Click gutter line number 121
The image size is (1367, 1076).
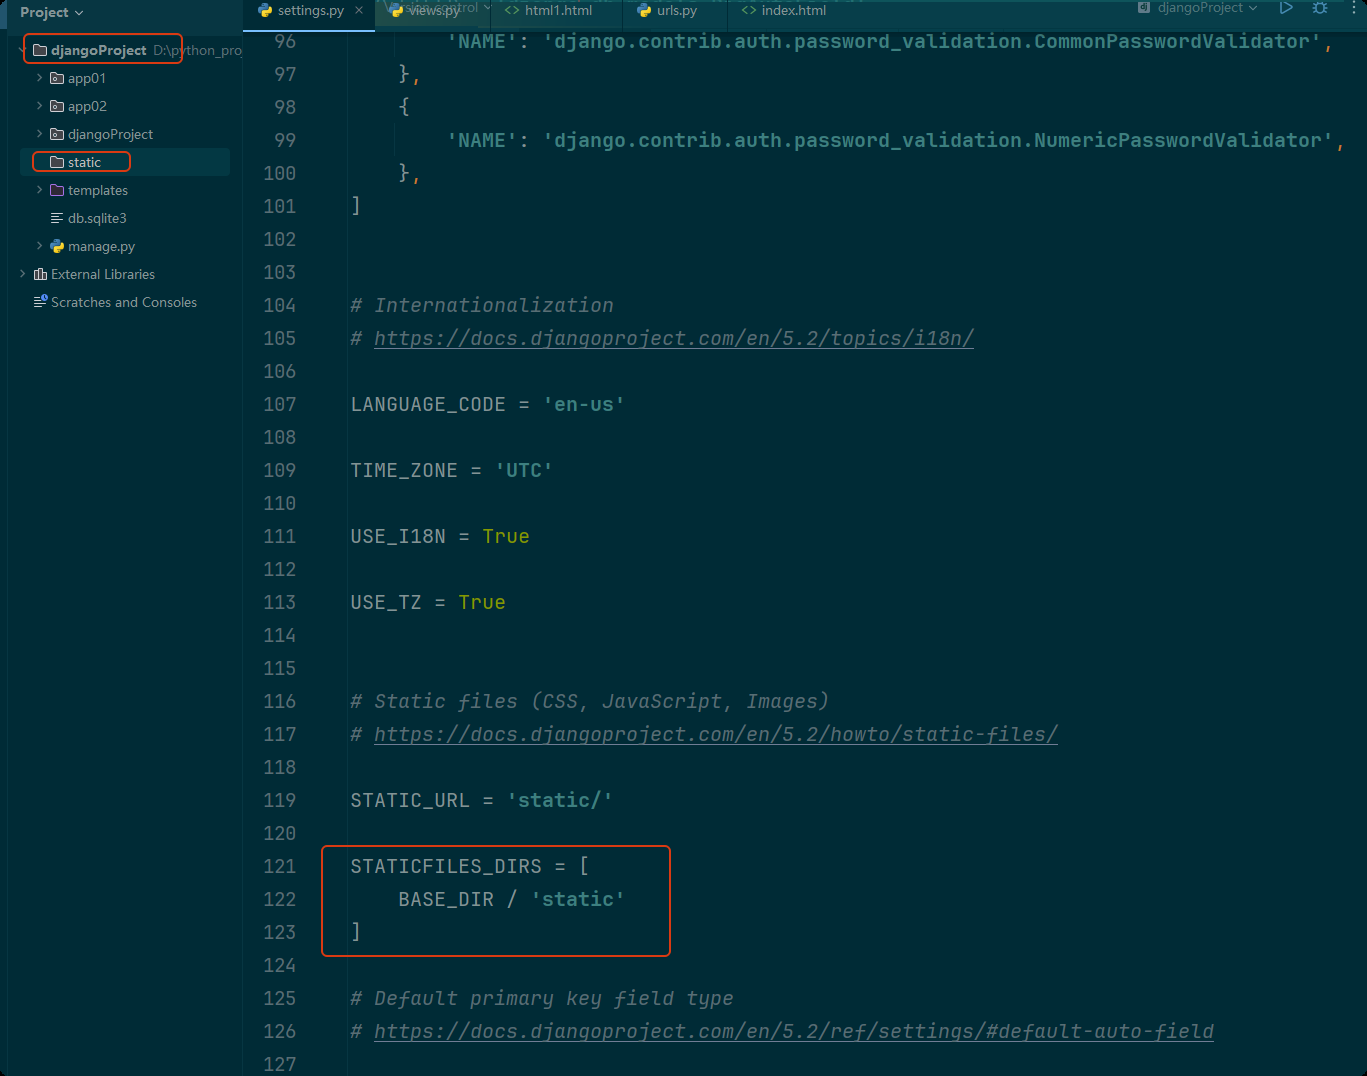pyautogui.click(x=280, y=866)
